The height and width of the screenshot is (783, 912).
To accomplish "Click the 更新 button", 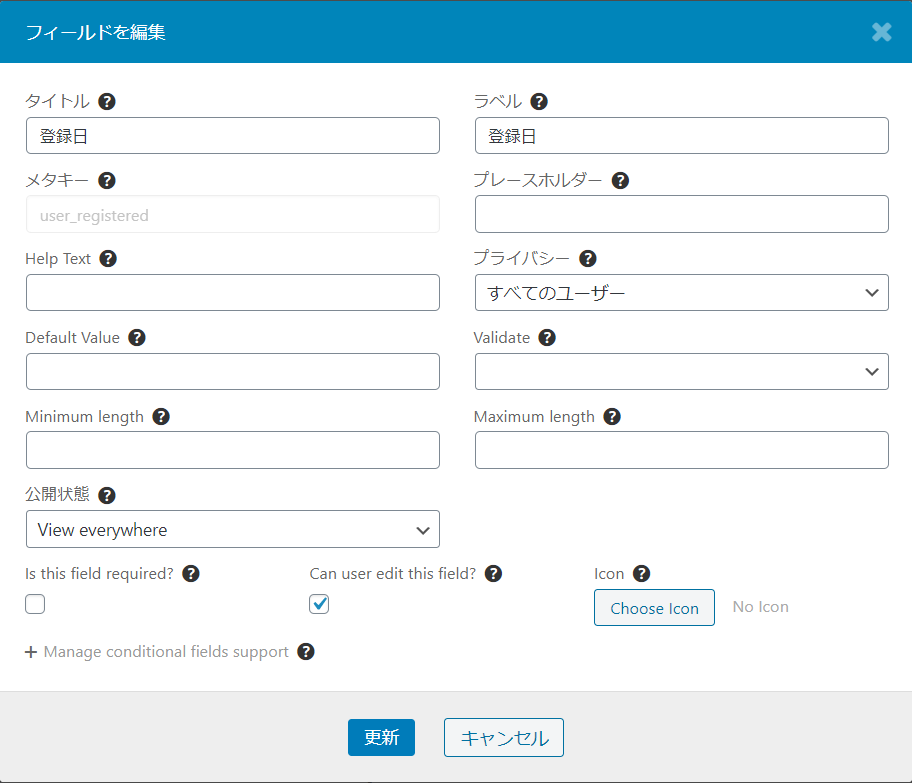I will [382, 738].
